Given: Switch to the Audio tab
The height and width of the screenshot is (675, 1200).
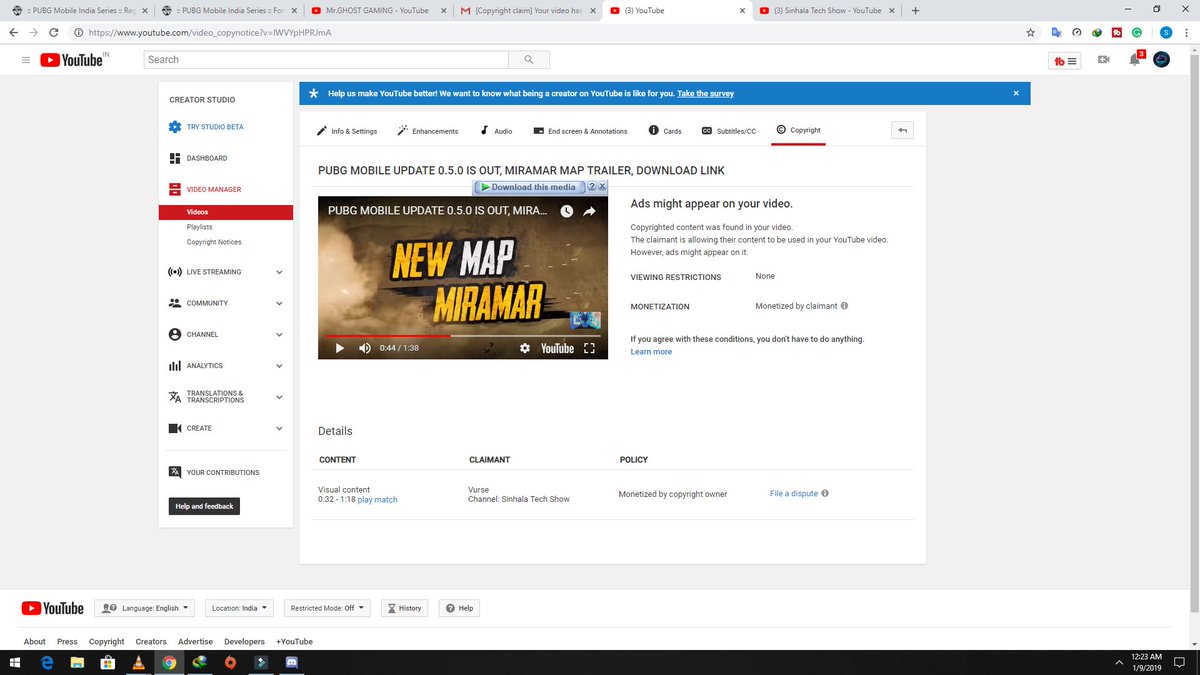Looking at the screenshot, I should click(496, 131).
